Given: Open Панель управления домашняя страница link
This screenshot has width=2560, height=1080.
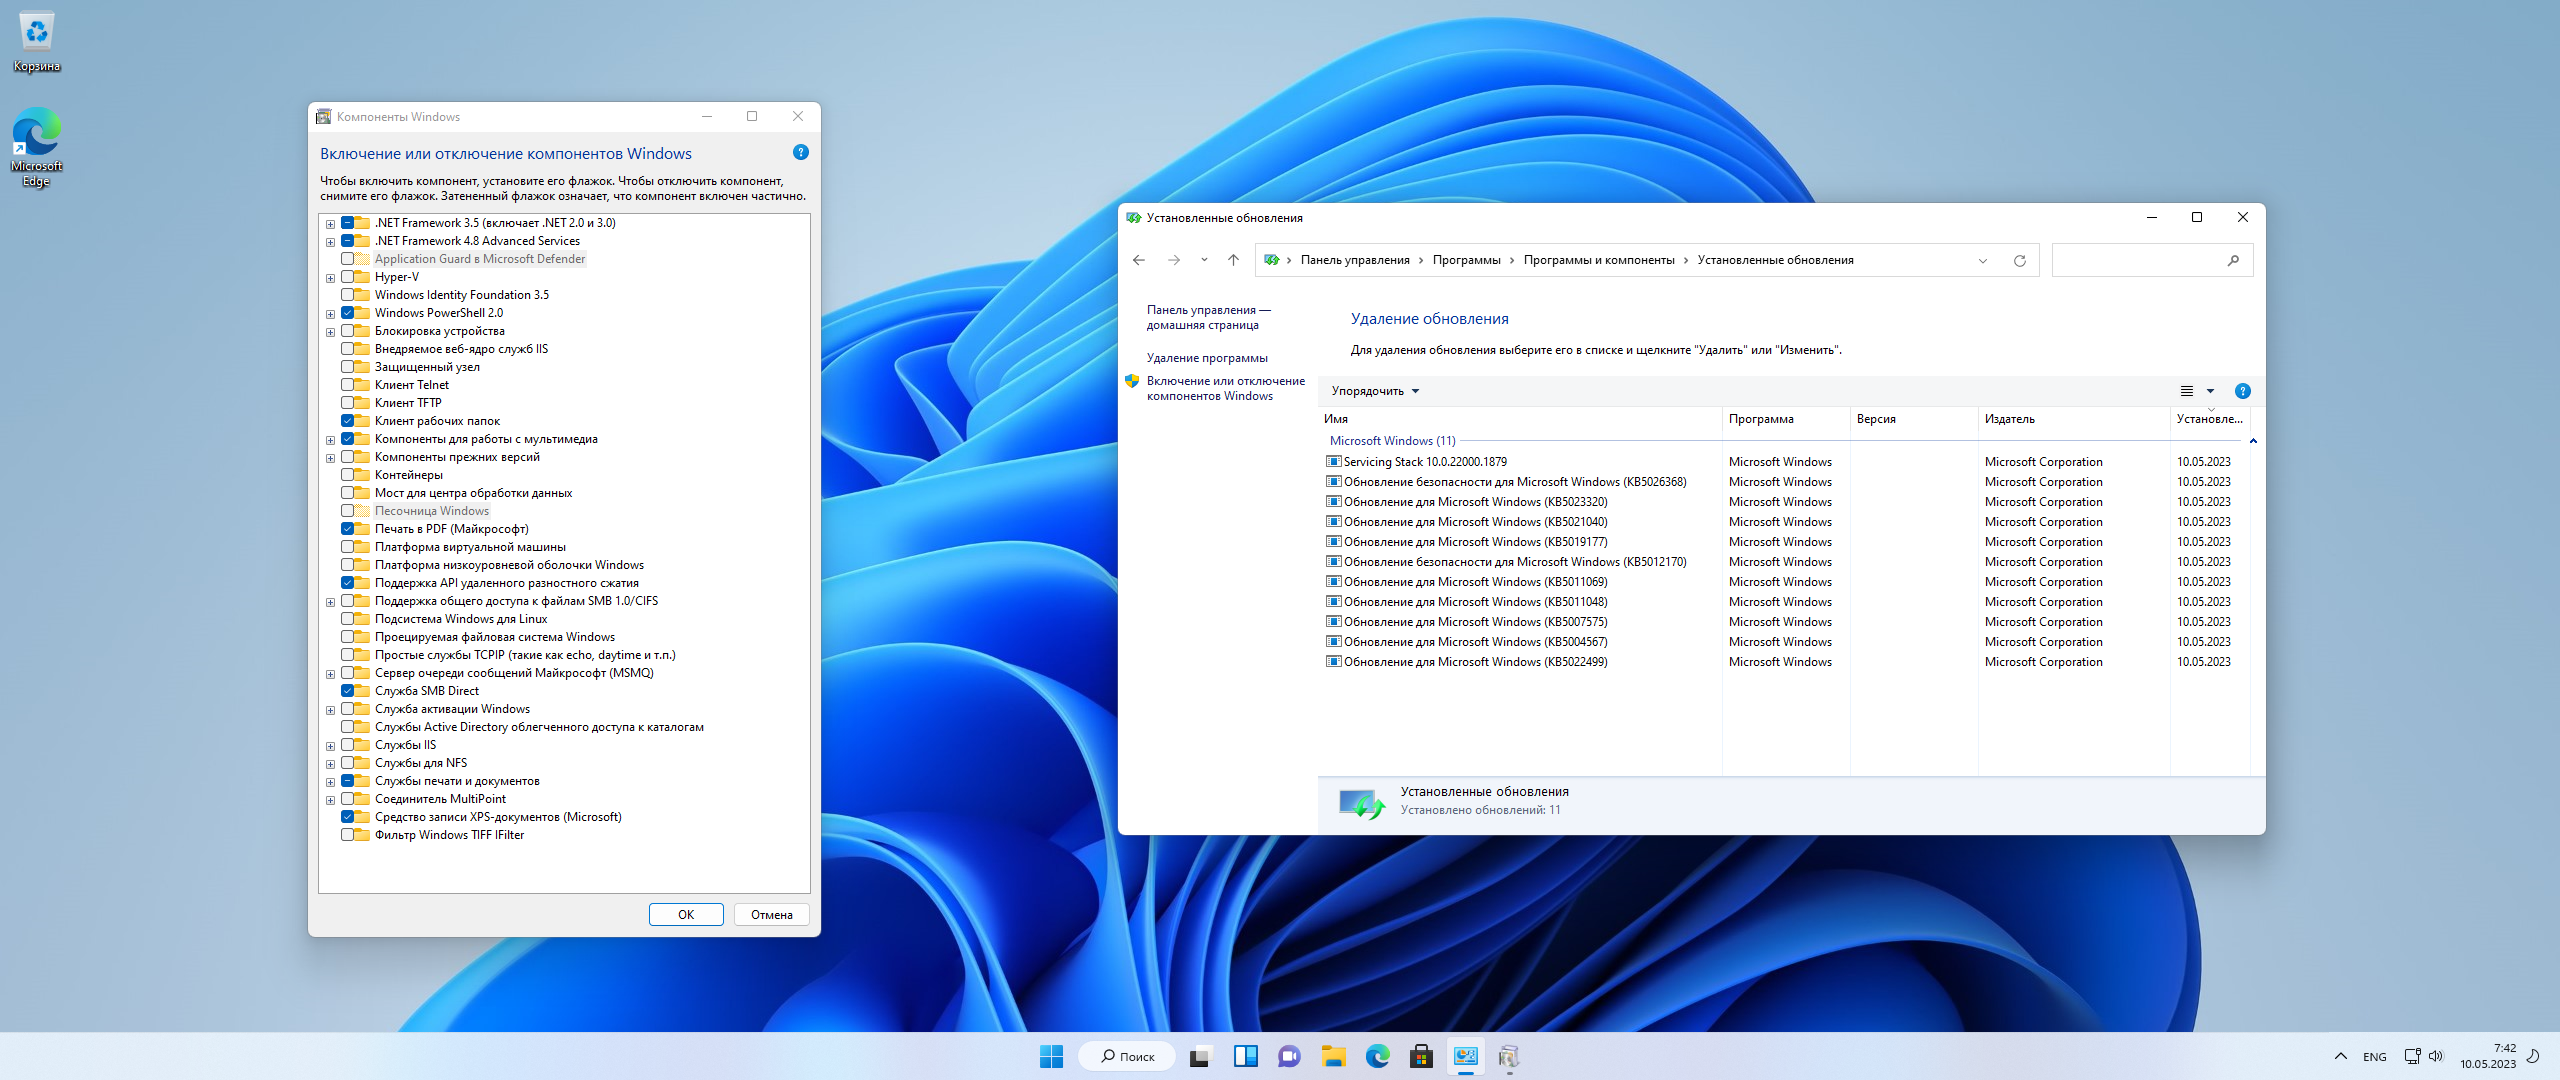Looking at the screenshot, I should pos(1208,317).
